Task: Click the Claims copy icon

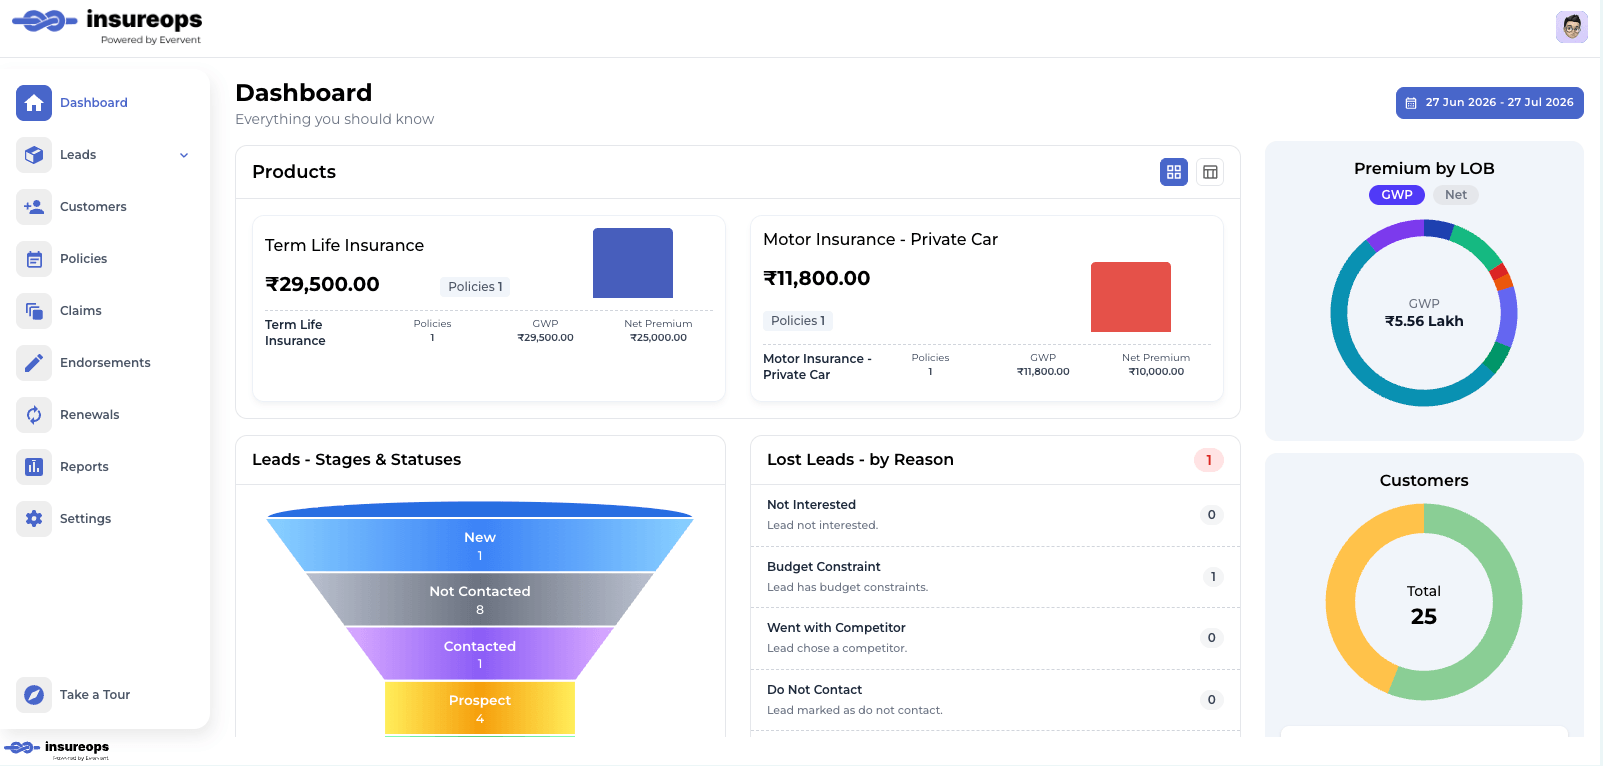Action: (34, 311)
